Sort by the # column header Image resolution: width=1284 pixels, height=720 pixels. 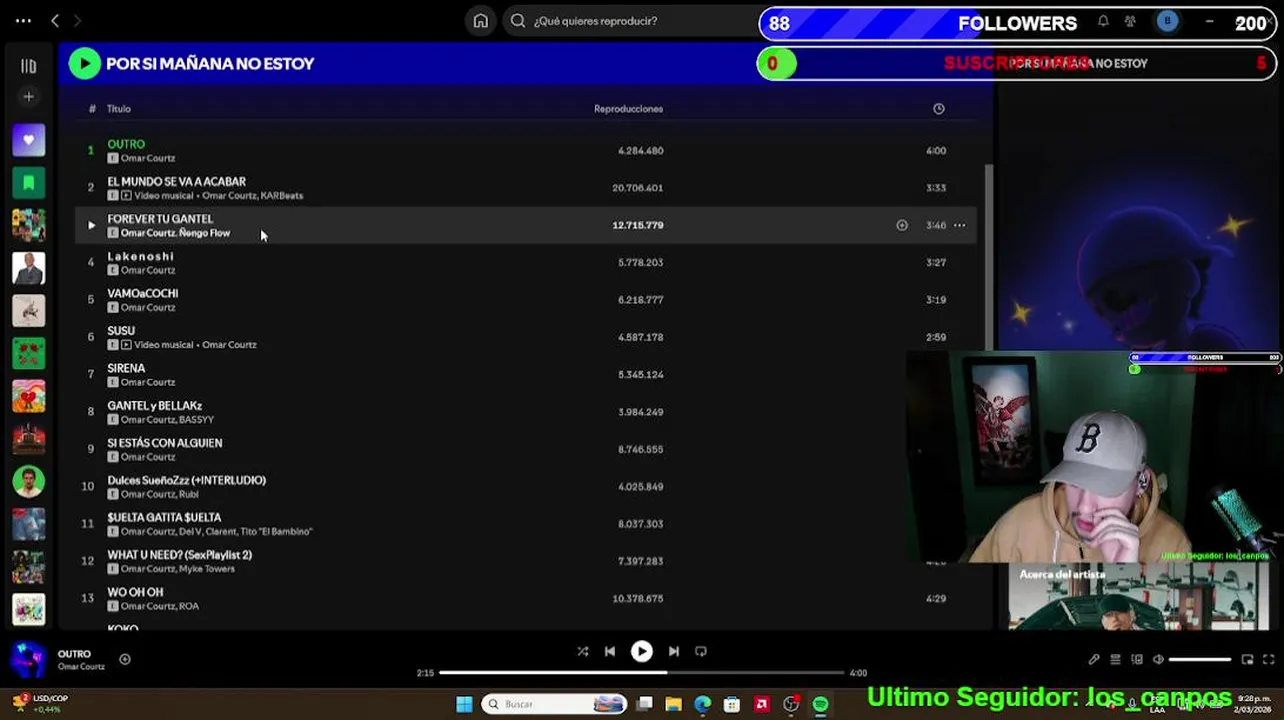coord(92,109)
